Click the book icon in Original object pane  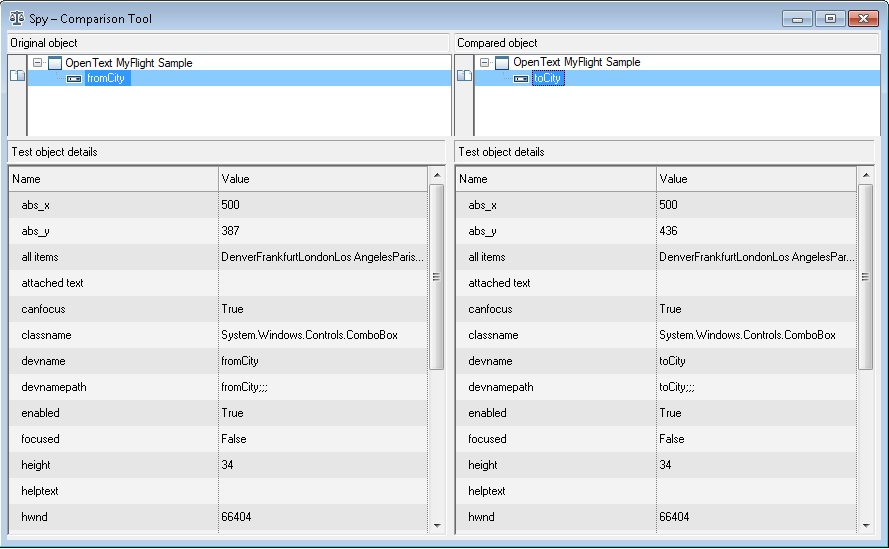coord(16,76)
